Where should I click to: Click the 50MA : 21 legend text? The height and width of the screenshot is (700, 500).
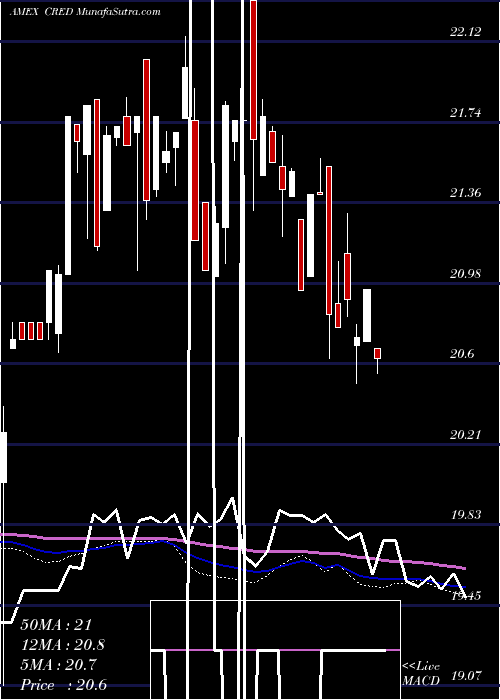(x=56, y=625)
